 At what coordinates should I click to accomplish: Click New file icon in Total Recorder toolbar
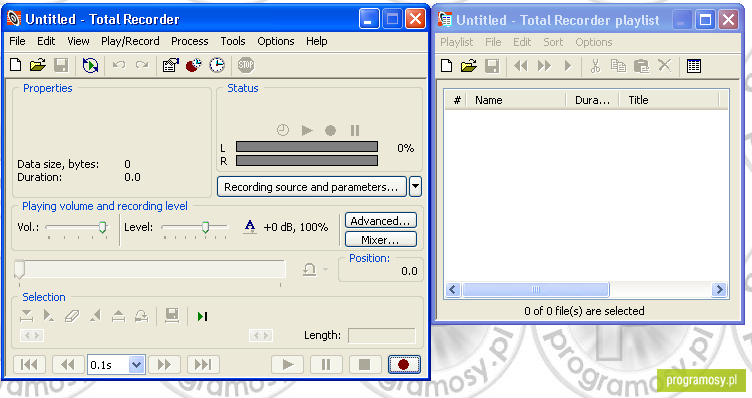pyautogui.click(x=16, y=65)
